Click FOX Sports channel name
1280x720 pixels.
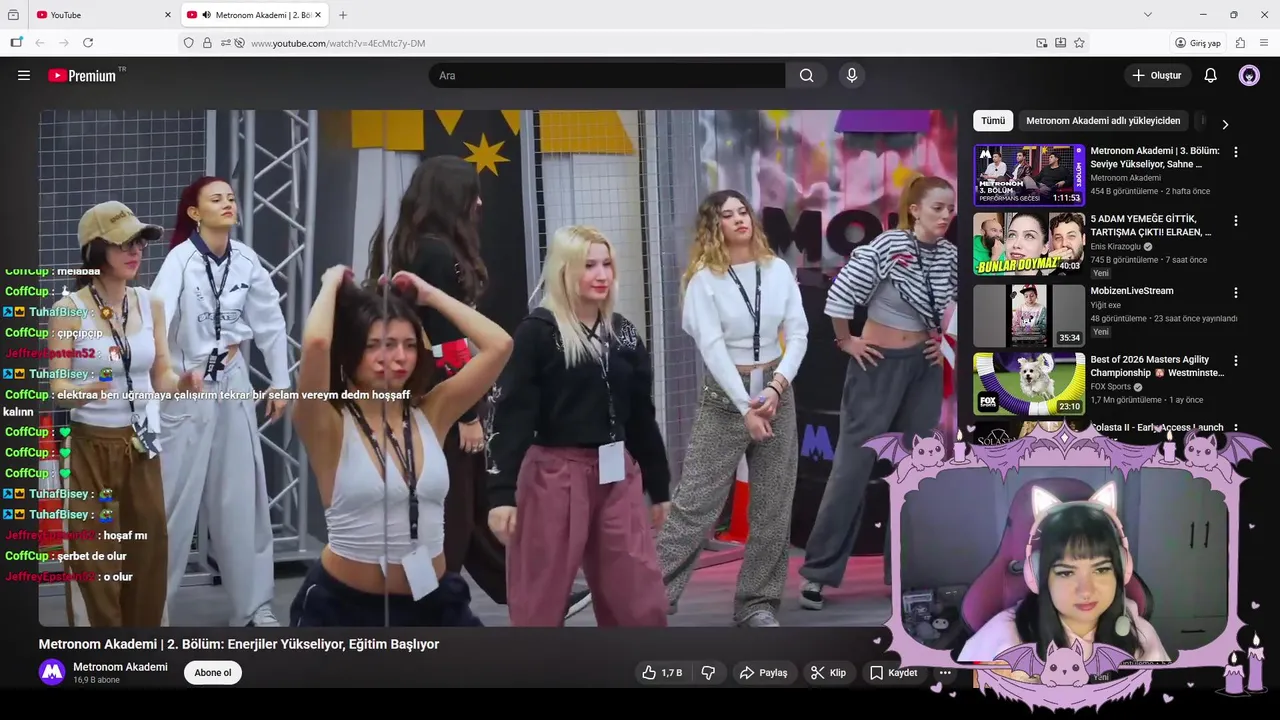coord(1111,386)
